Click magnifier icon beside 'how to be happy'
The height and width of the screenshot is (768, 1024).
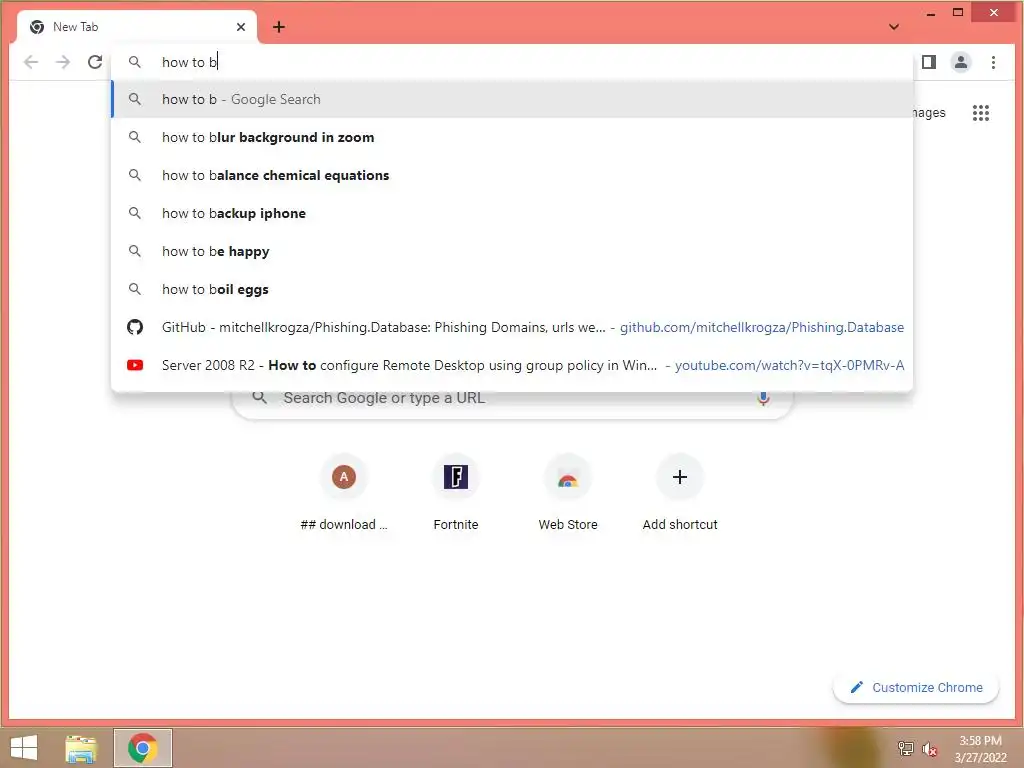click(135, 251)
